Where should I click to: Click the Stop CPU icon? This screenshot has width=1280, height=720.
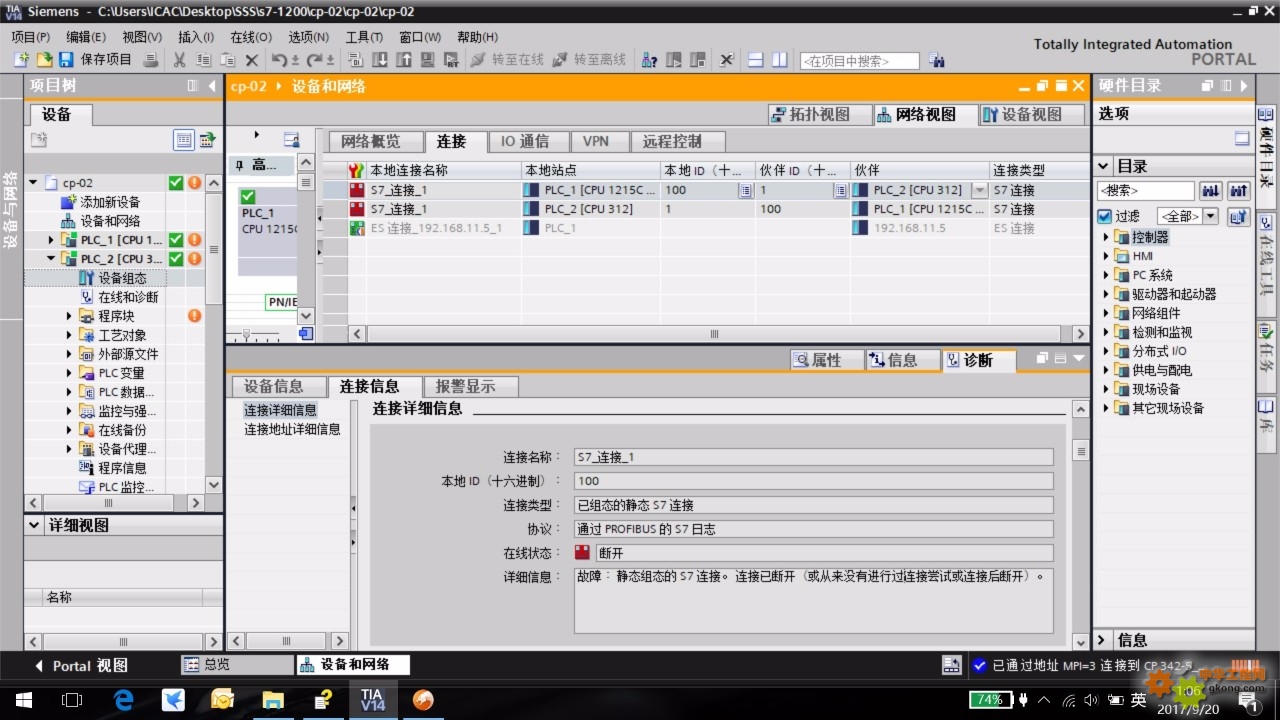coord(698,60)
